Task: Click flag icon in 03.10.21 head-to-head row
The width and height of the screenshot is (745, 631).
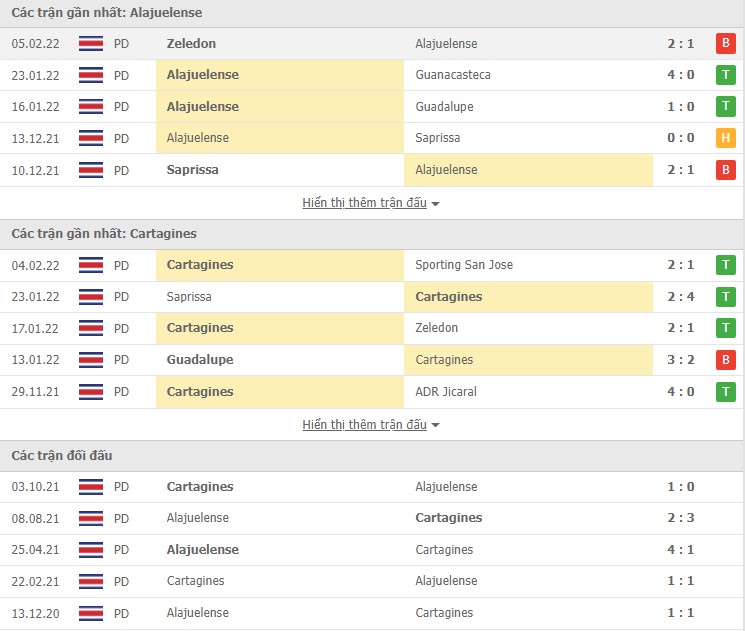Action: point(91,487)
